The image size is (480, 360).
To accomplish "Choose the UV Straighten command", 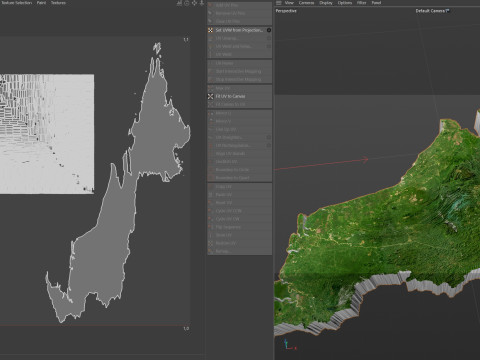I will click(239, 137).
